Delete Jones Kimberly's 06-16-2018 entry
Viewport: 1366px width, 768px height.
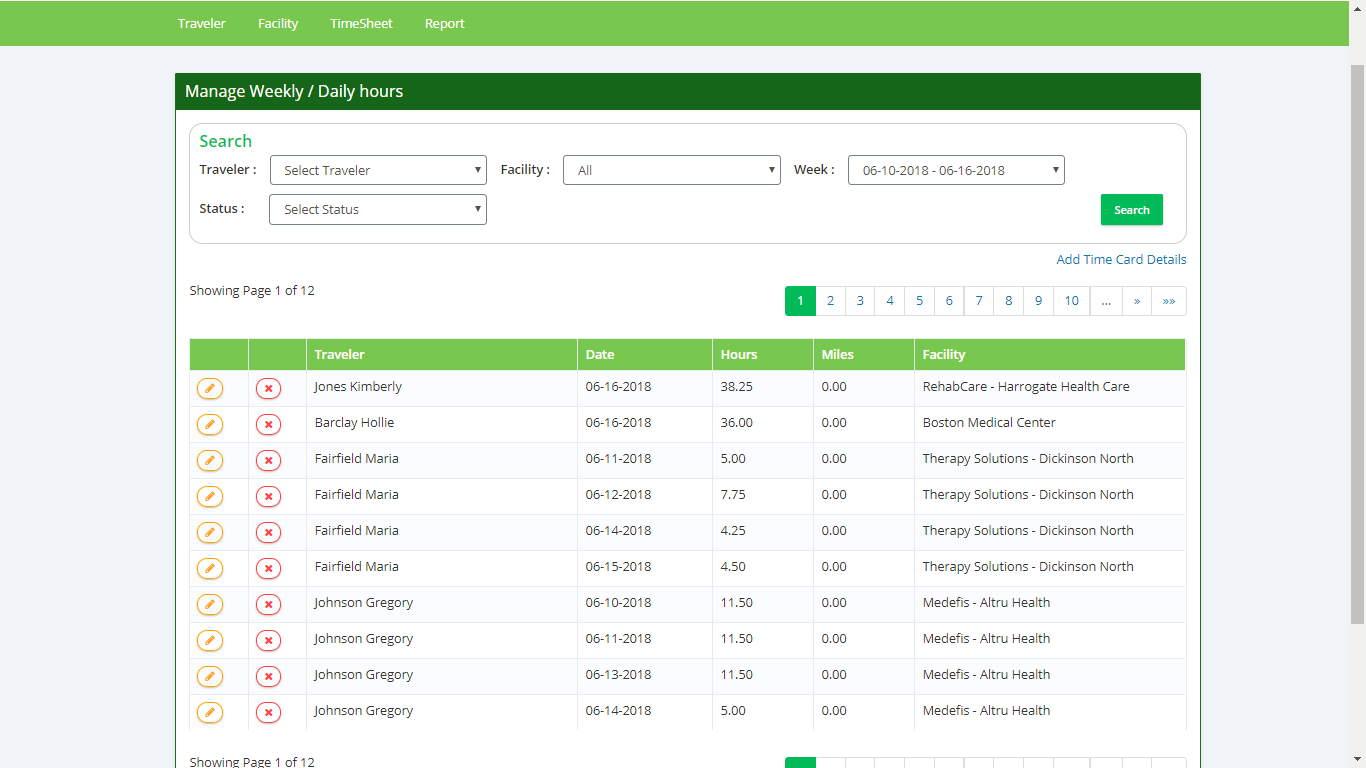click(268, 388)
